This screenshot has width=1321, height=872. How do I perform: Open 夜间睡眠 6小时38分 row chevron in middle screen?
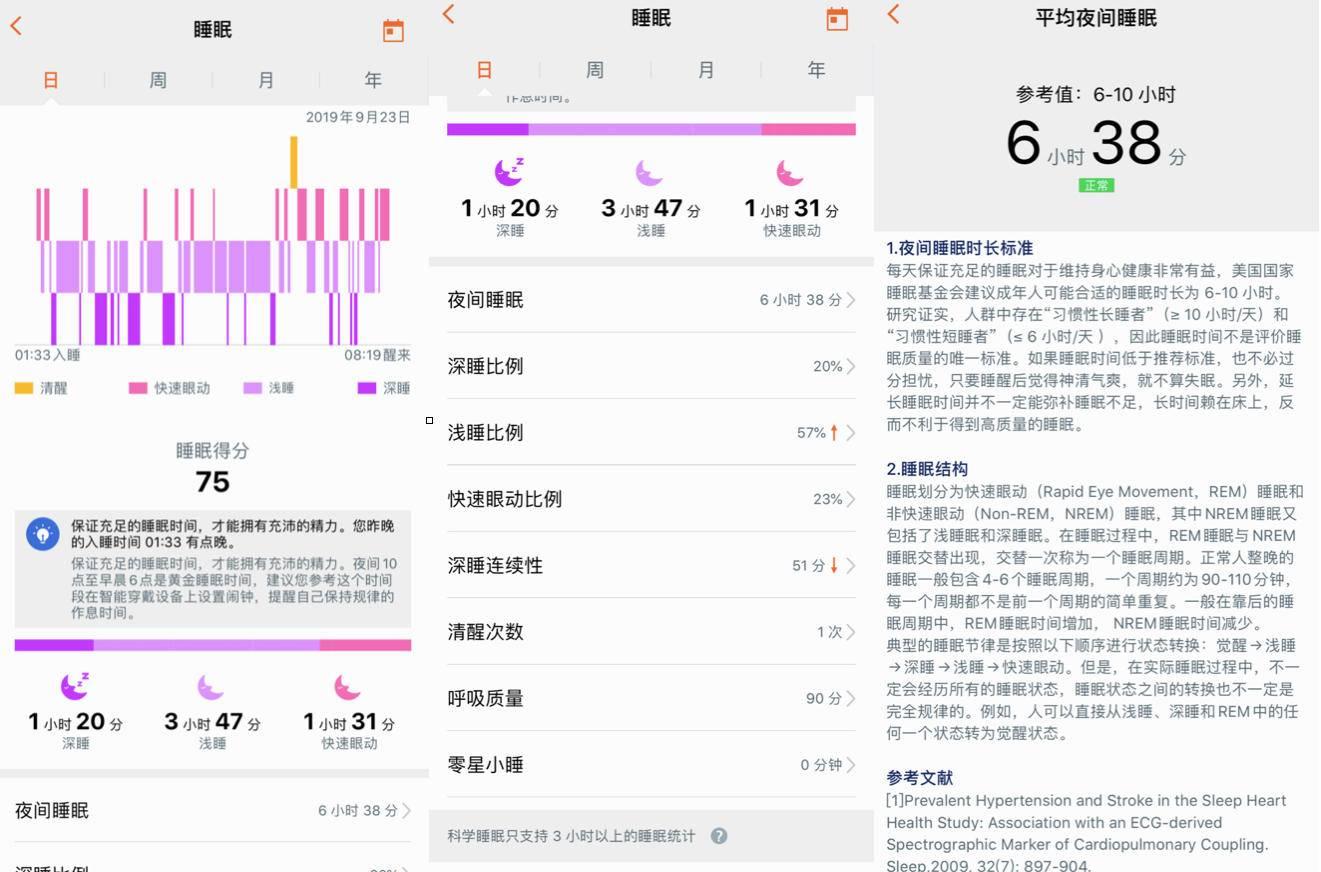click(x=851, y=300)
